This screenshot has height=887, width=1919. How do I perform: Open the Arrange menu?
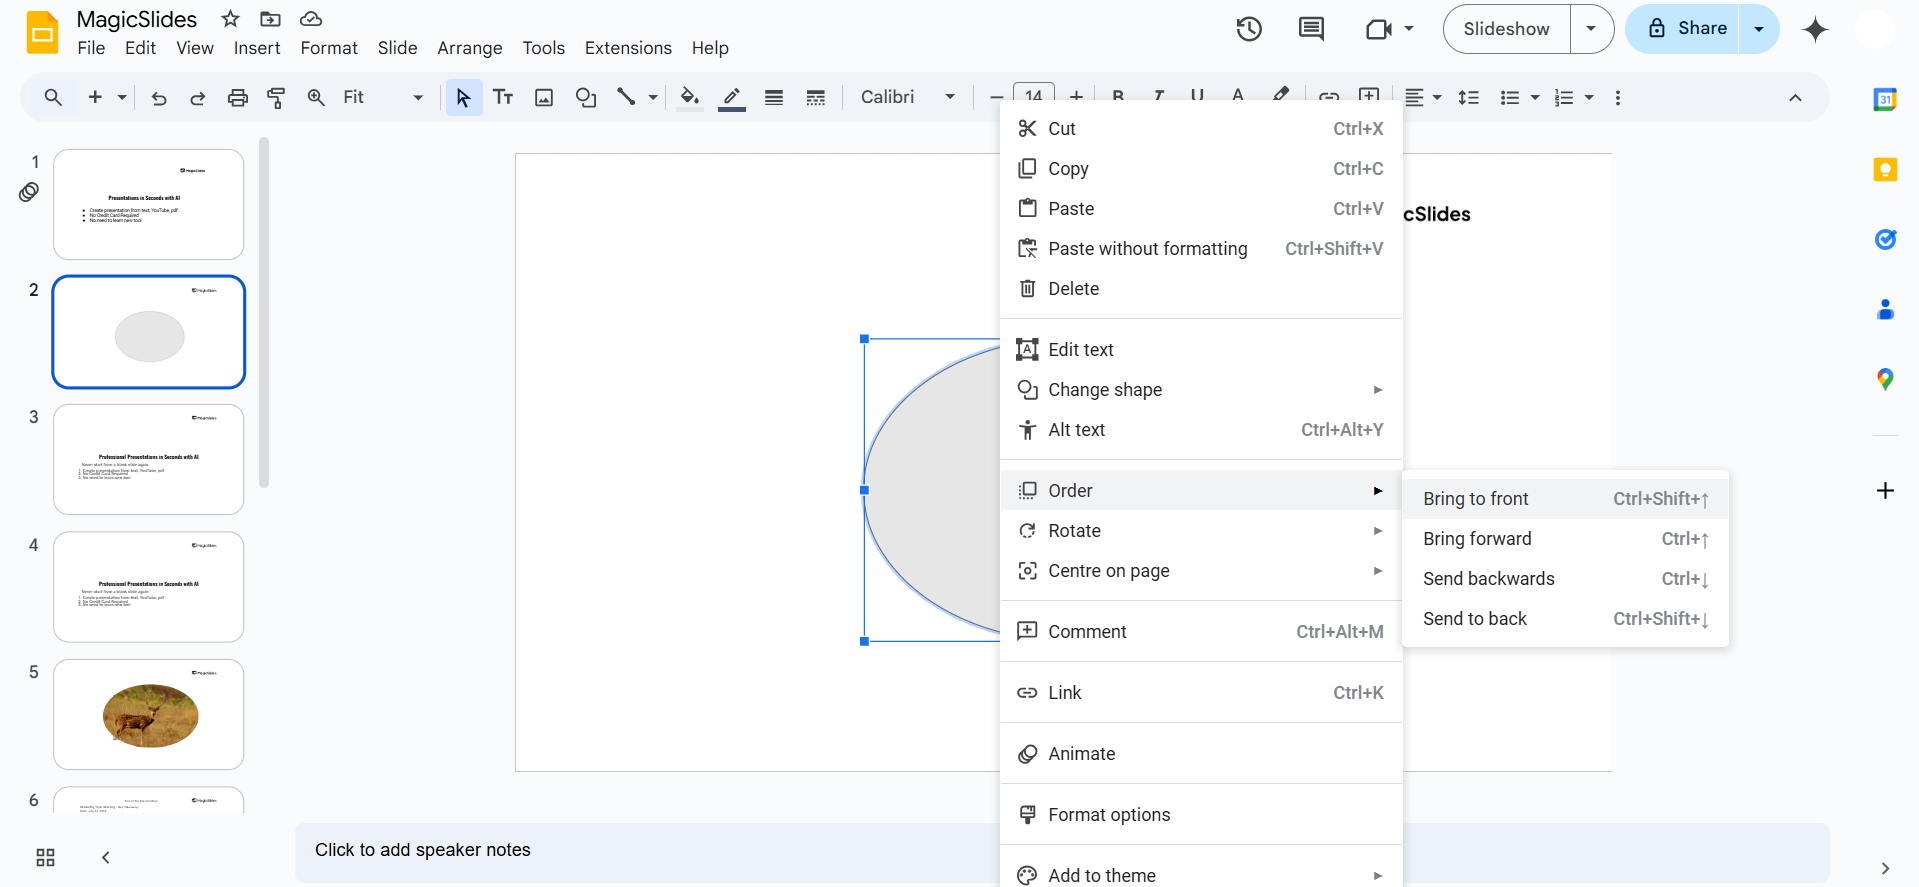[470, 48]
